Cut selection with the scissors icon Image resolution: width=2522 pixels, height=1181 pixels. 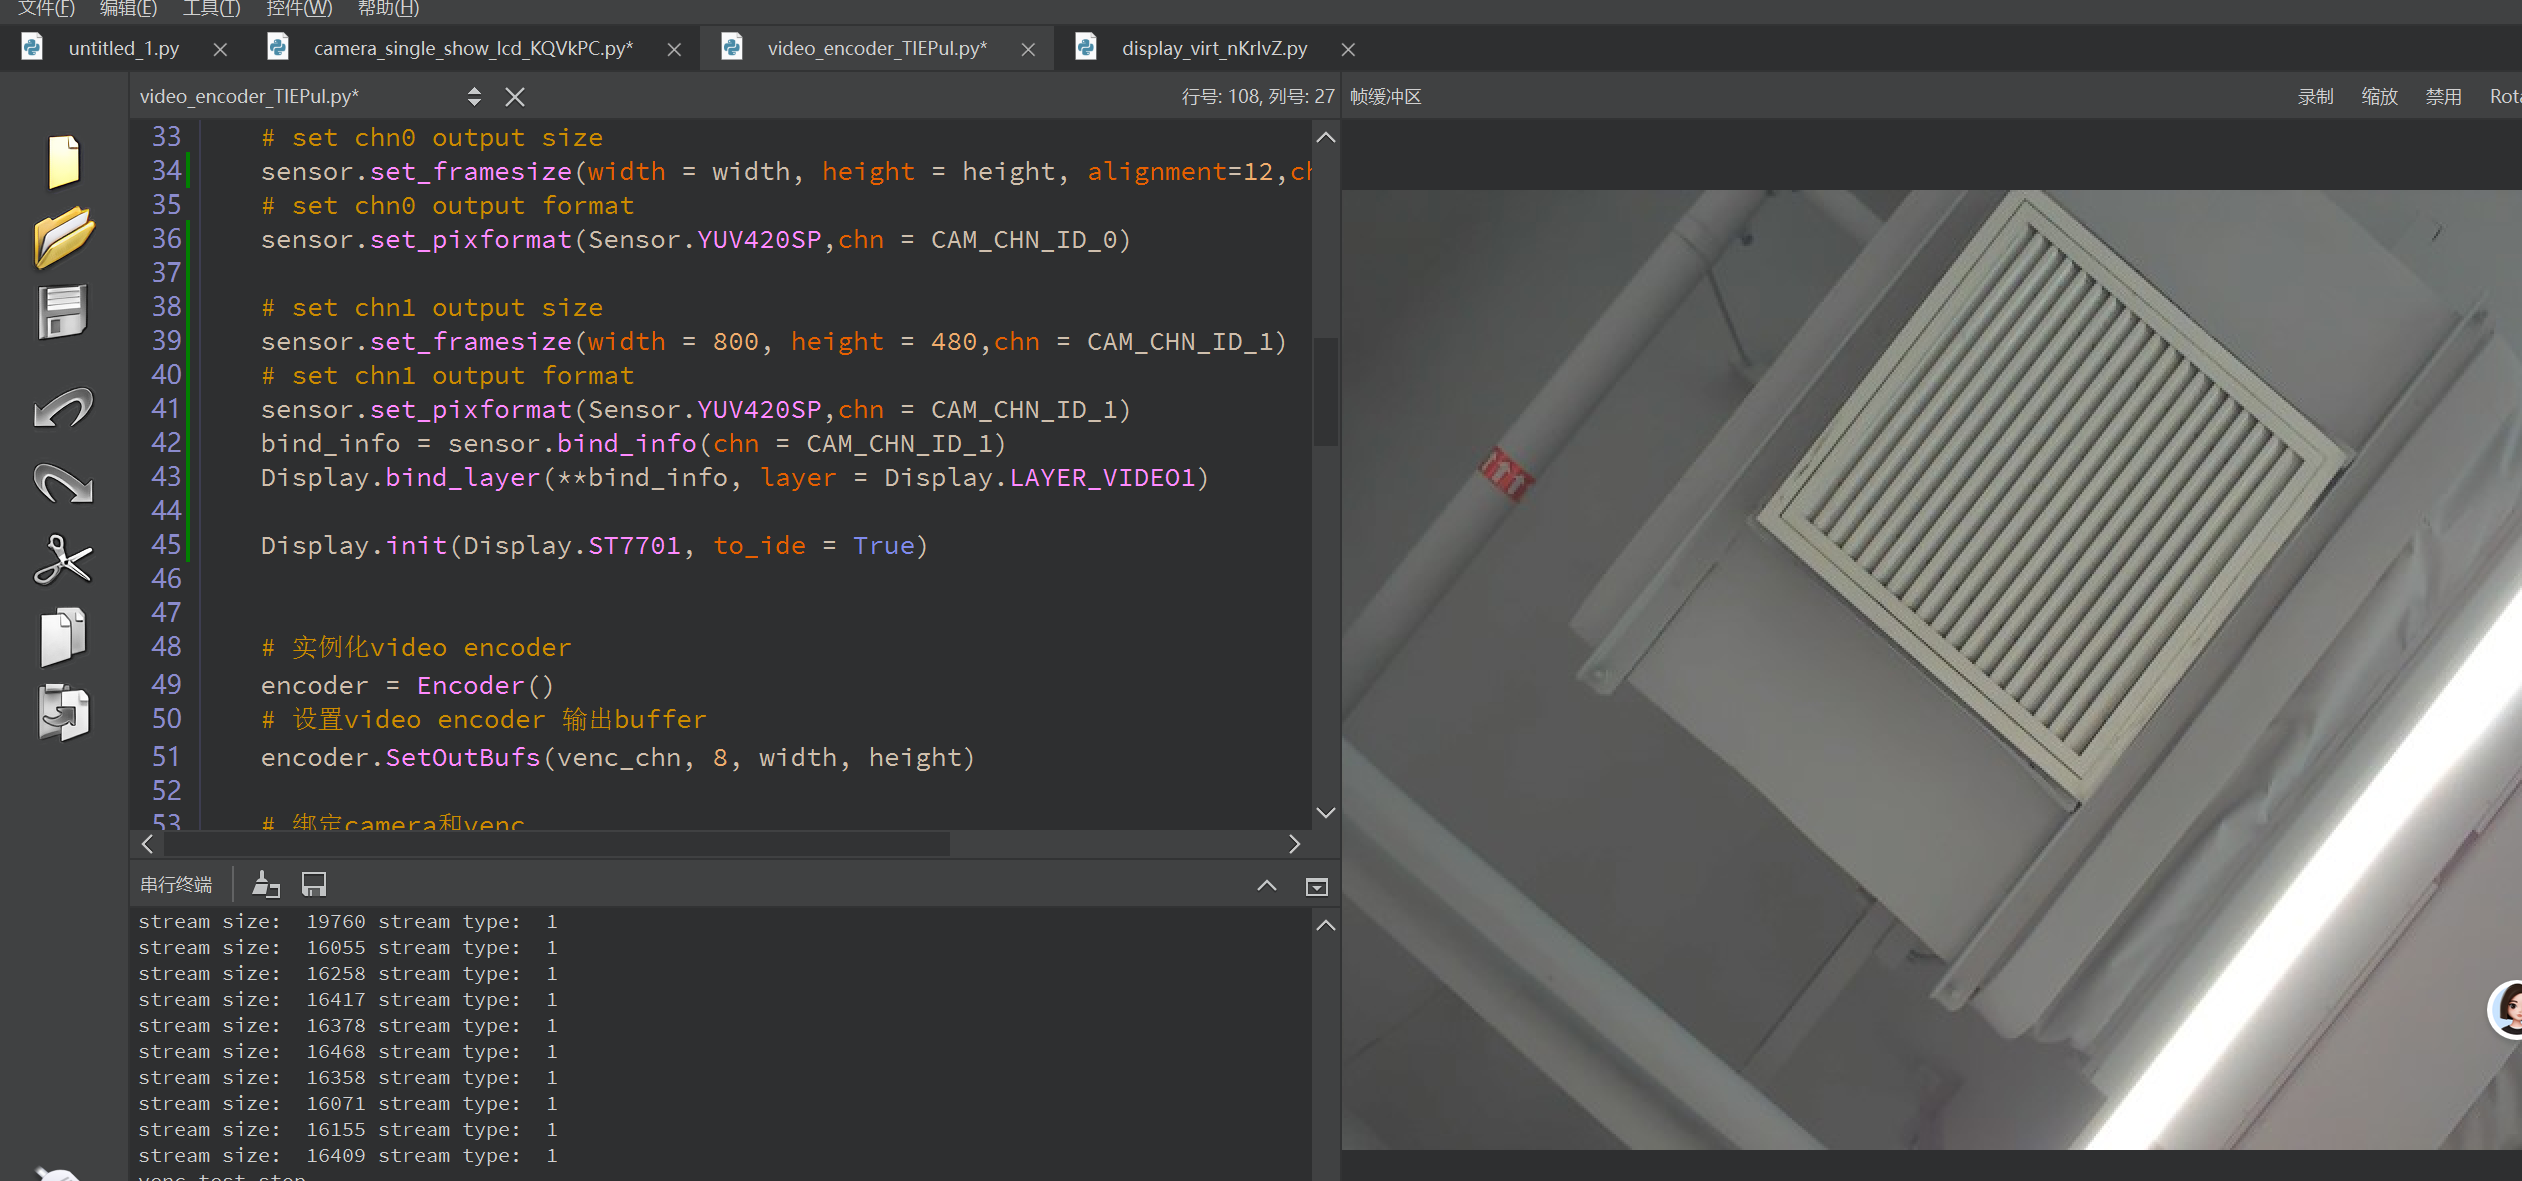[x=63, y=559]
